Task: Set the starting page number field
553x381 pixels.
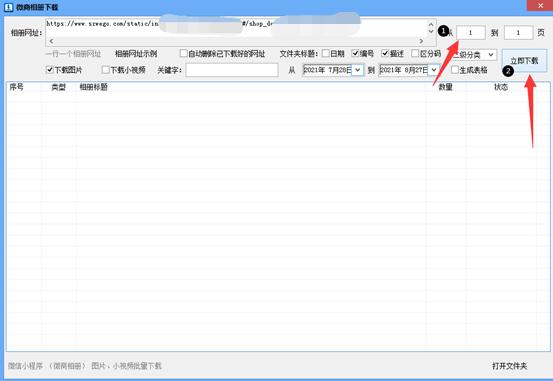Action: click(471, 33)
